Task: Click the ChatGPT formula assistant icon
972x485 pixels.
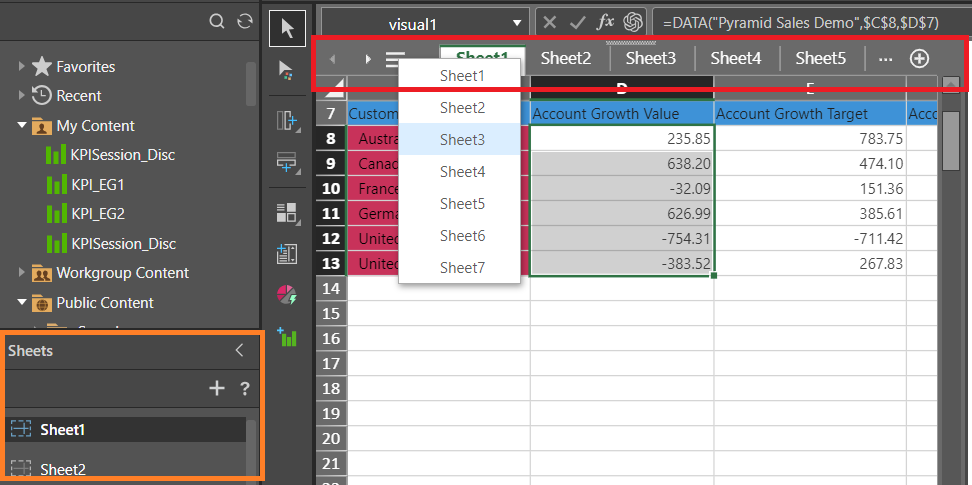Action: (x=632, y=22)
